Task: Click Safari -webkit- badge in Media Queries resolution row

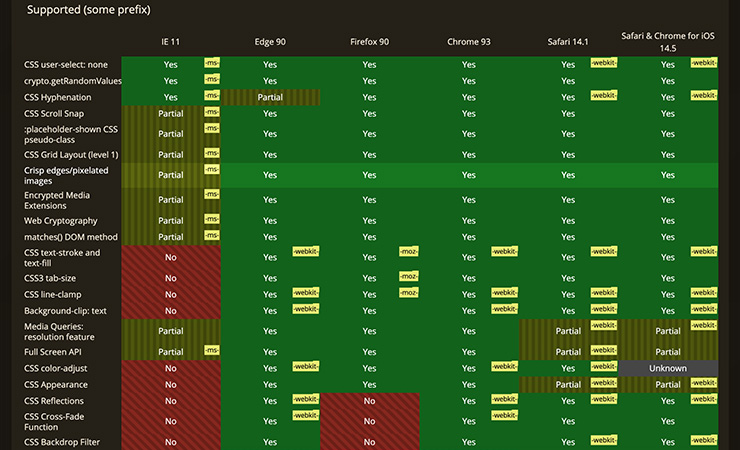Action: click(x=604, y=325)
